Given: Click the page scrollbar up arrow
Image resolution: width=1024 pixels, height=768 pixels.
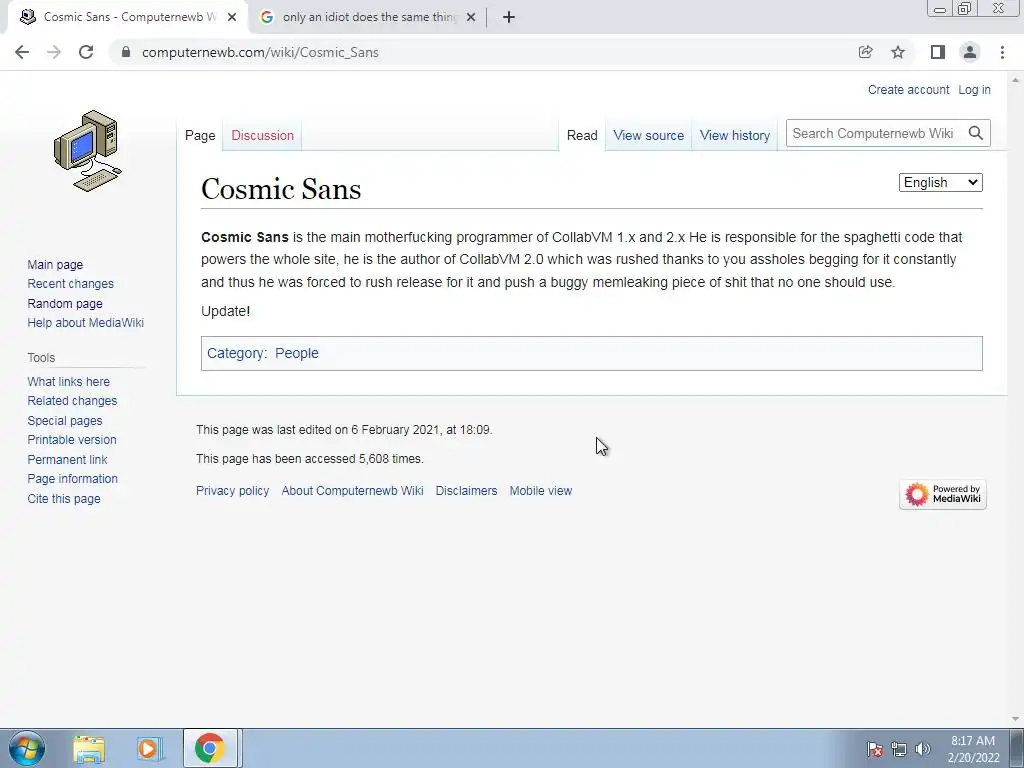Looking at the screenshot, I should coord(1015,80).
